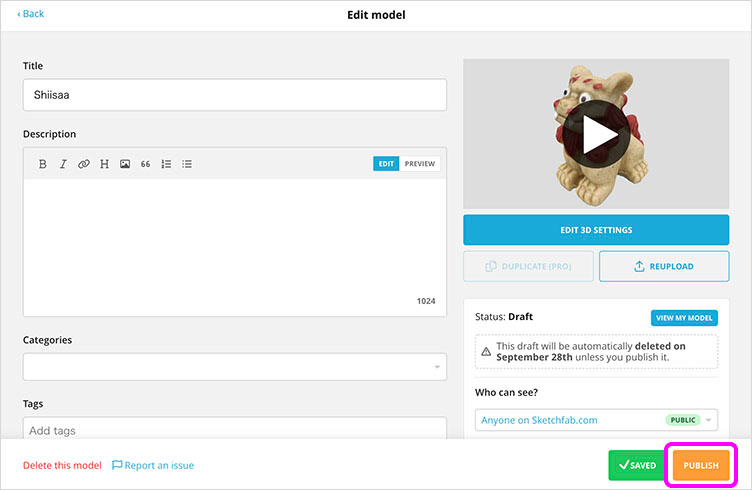The image size is (752, 490).
Task: Click Delete this model
Action: 62,466
